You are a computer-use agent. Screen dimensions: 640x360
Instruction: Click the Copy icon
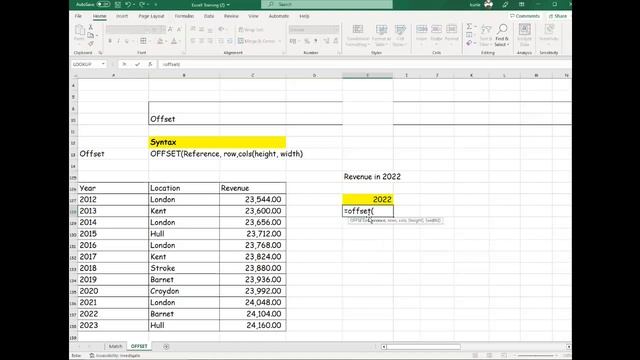91,35
